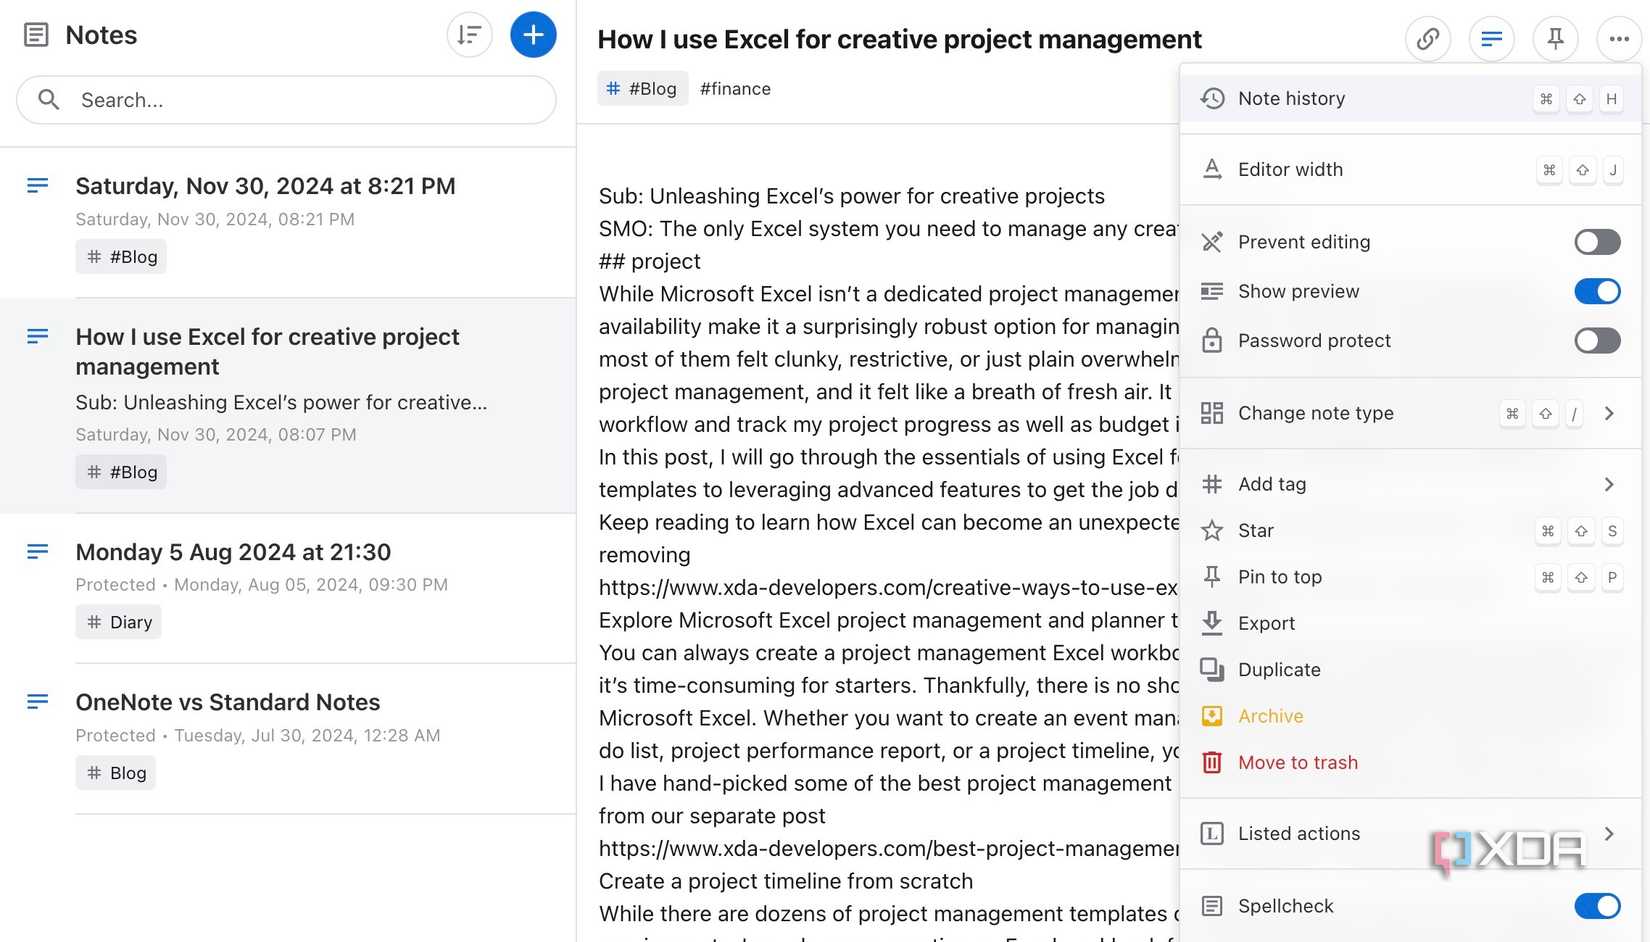This screenshot has height=942, width=1650.
Task: Select Move to trash entry
Action: click(x=1411, y=762)
